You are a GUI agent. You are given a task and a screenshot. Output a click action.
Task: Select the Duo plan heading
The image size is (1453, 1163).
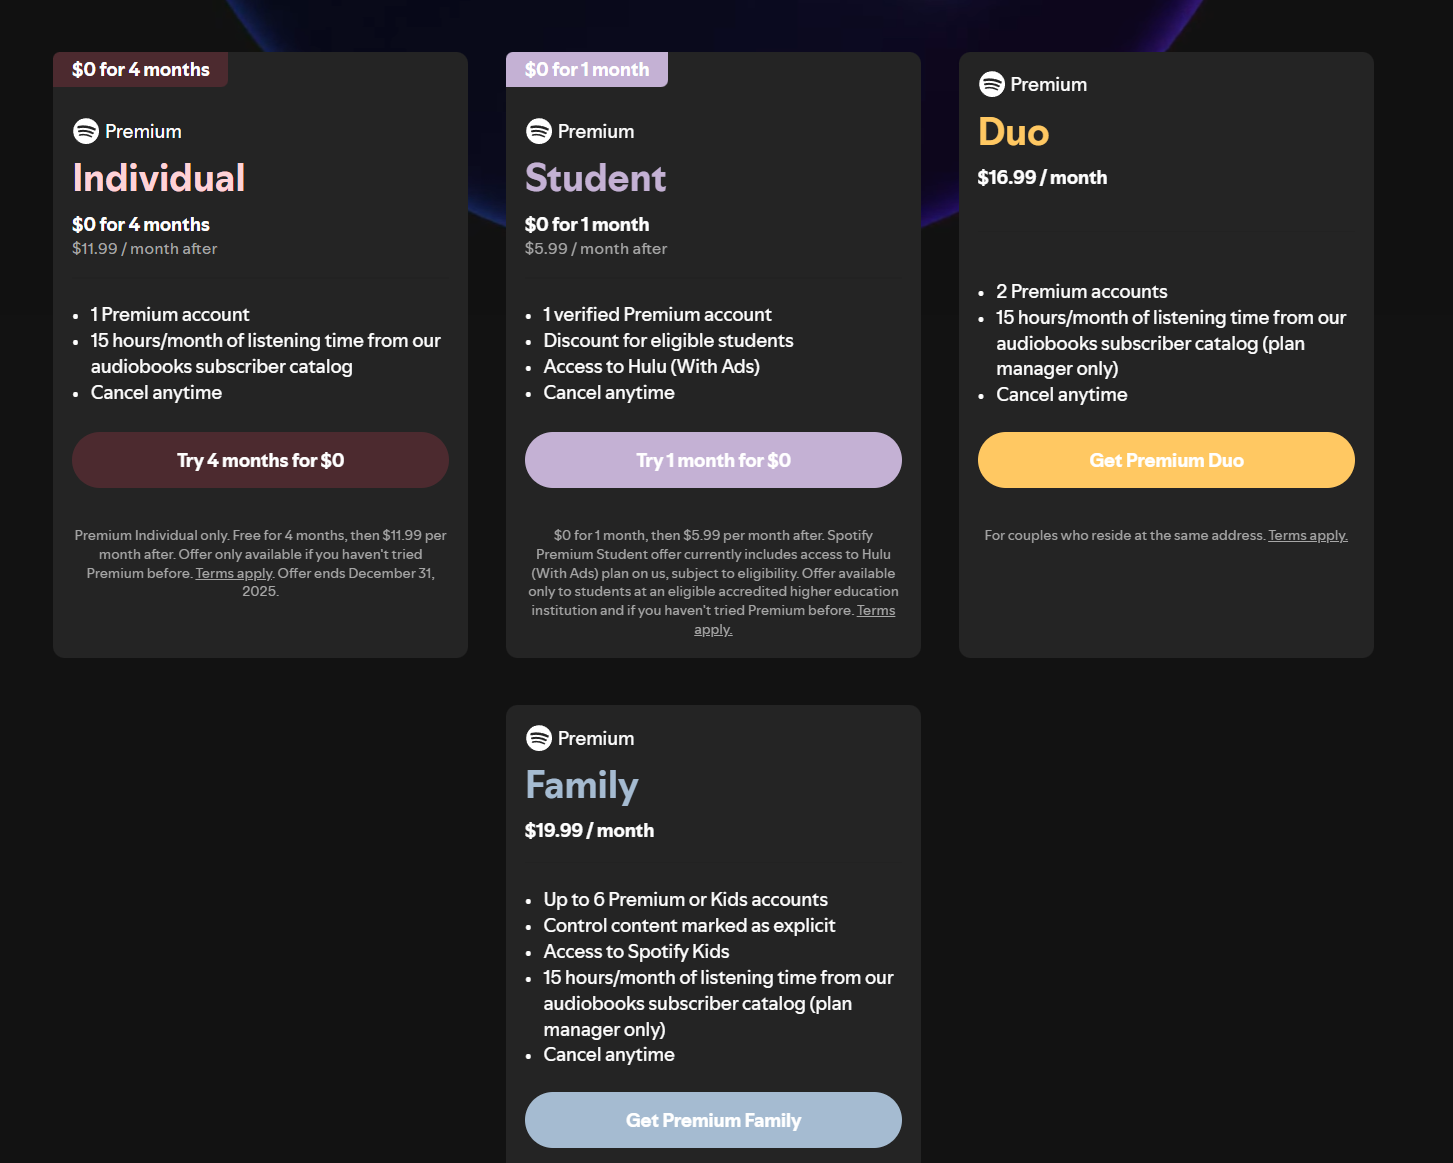click(x=1013, y=132)
